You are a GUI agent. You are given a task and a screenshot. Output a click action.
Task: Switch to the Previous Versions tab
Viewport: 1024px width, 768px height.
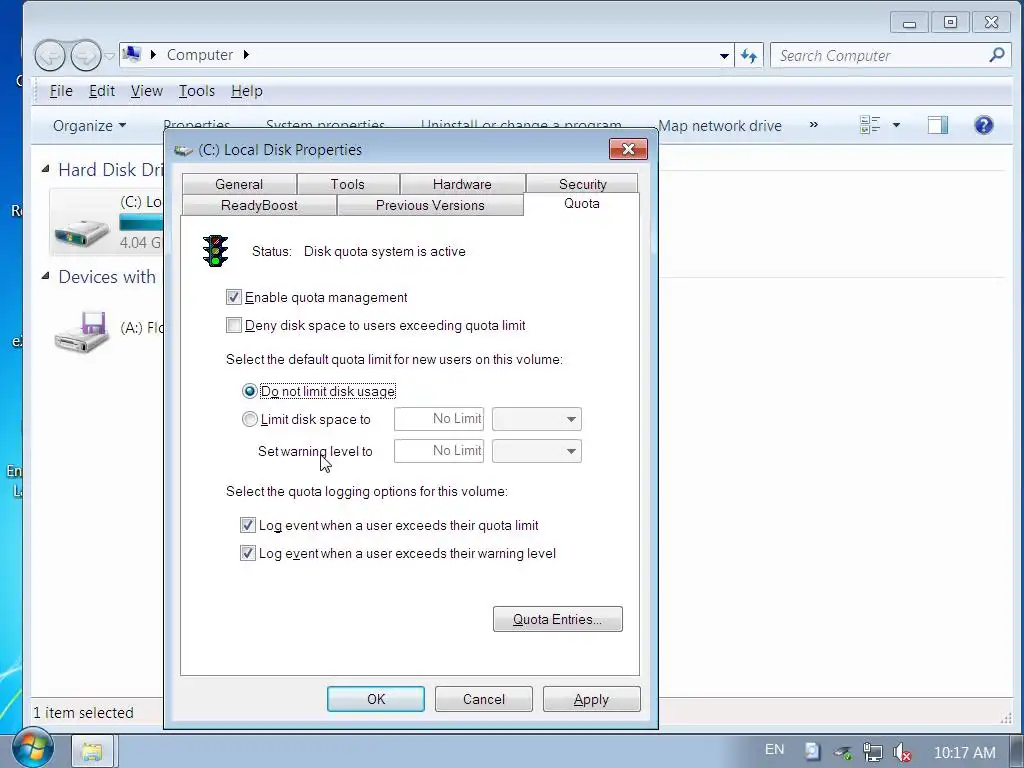coord(430,205)
